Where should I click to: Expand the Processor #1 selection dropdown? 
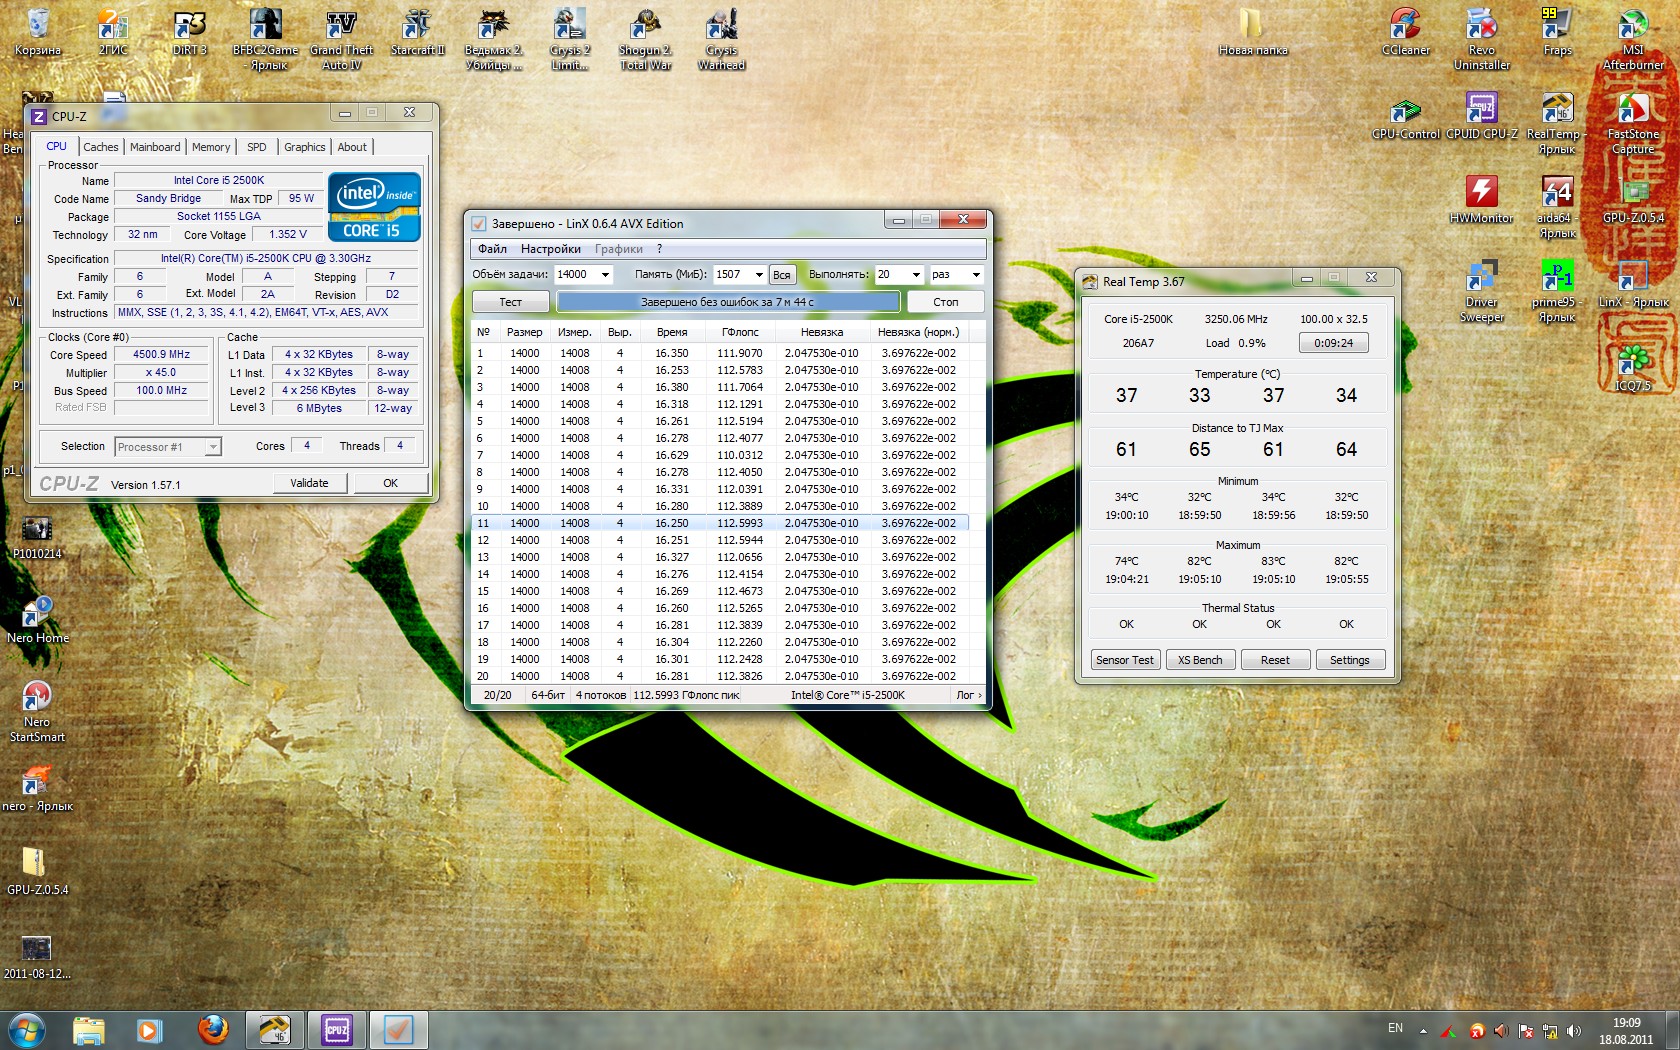[x=212, y=447]
